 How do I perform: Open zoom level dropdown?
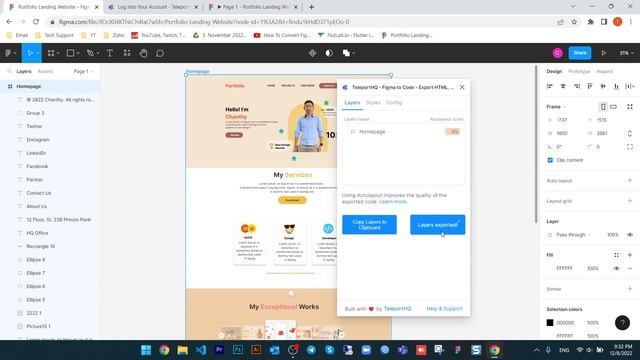627,53
